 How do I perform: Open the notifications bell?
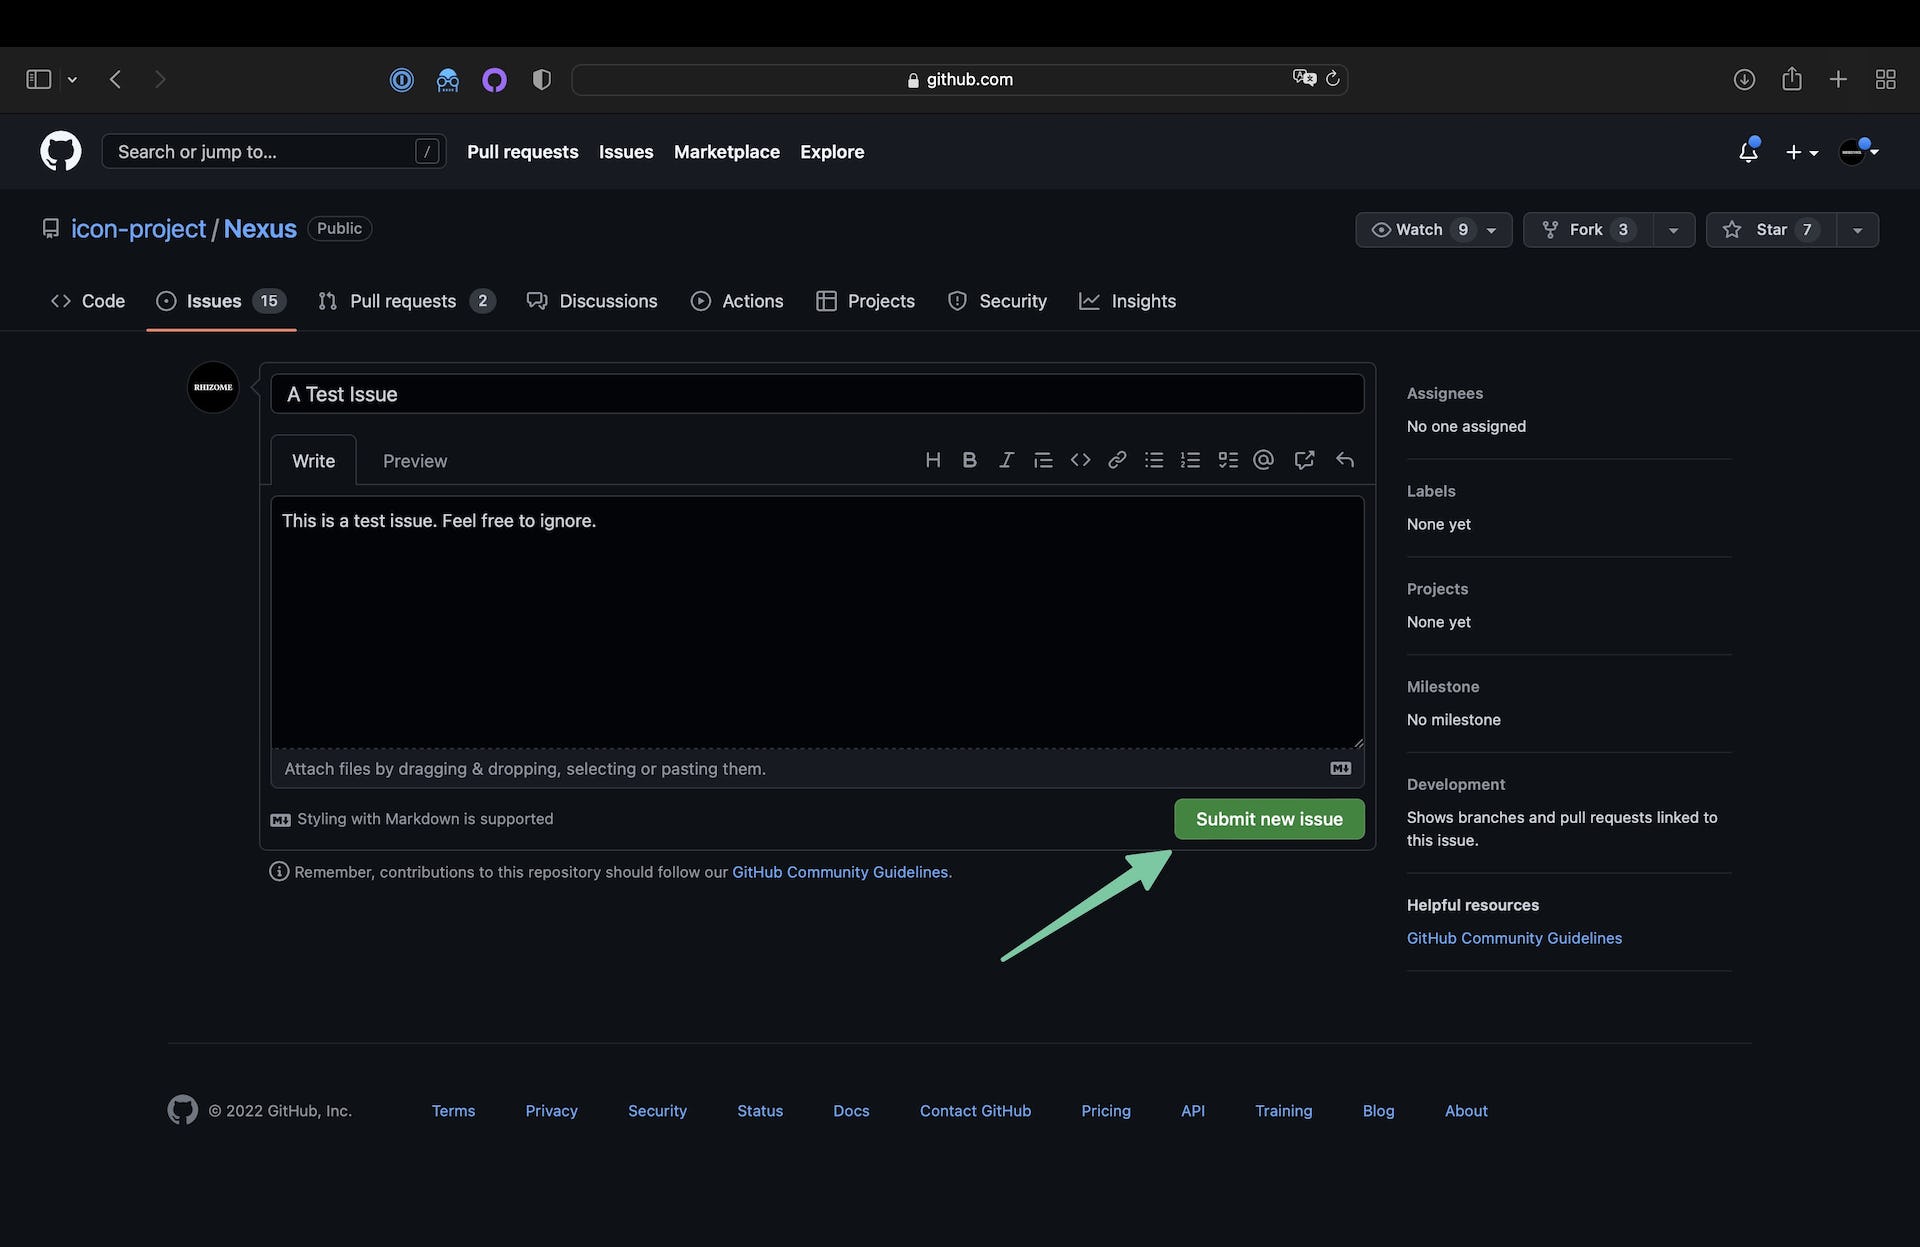(x=1748, y=151)
